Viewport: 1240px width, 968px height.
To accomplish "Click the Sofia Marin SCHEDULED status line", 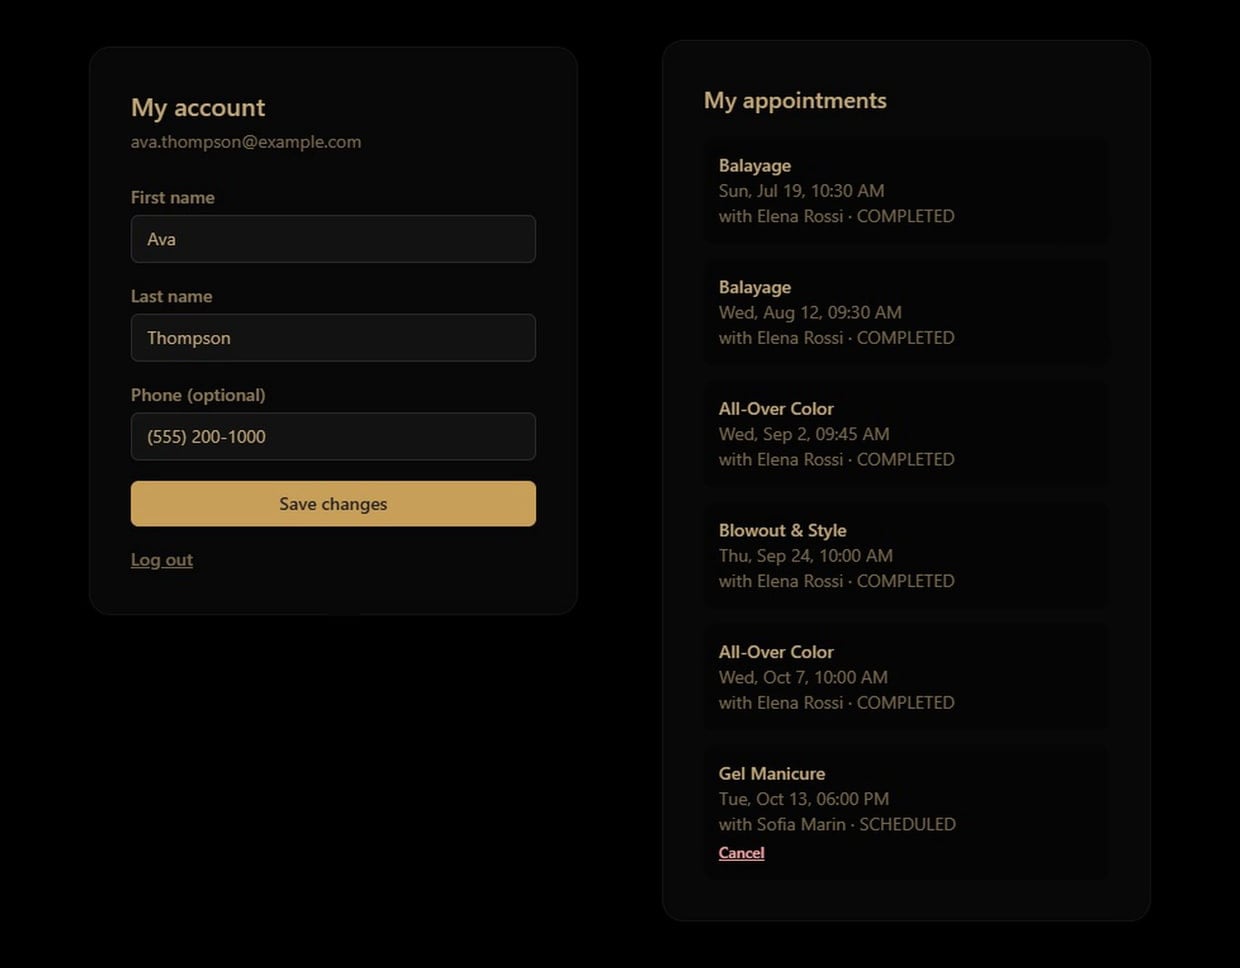I will (x=837, y=824).
